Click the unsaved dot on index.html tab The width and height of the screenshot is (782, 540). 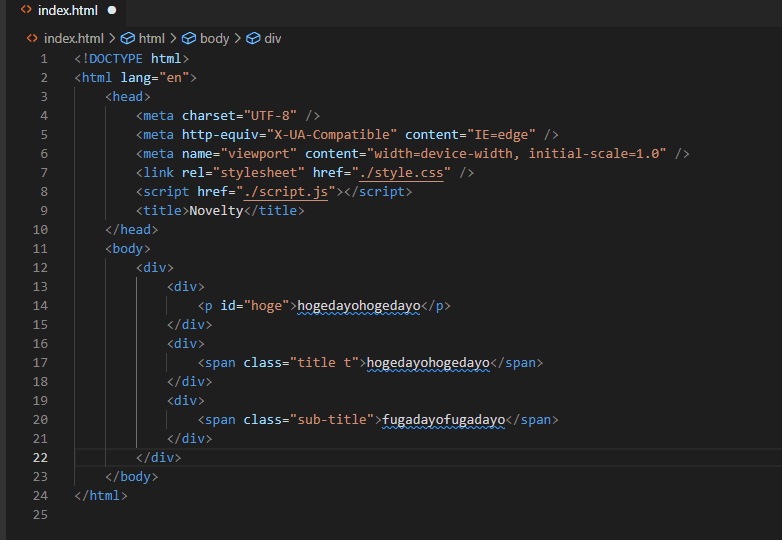pyautogui.click(x=111, y=10)
